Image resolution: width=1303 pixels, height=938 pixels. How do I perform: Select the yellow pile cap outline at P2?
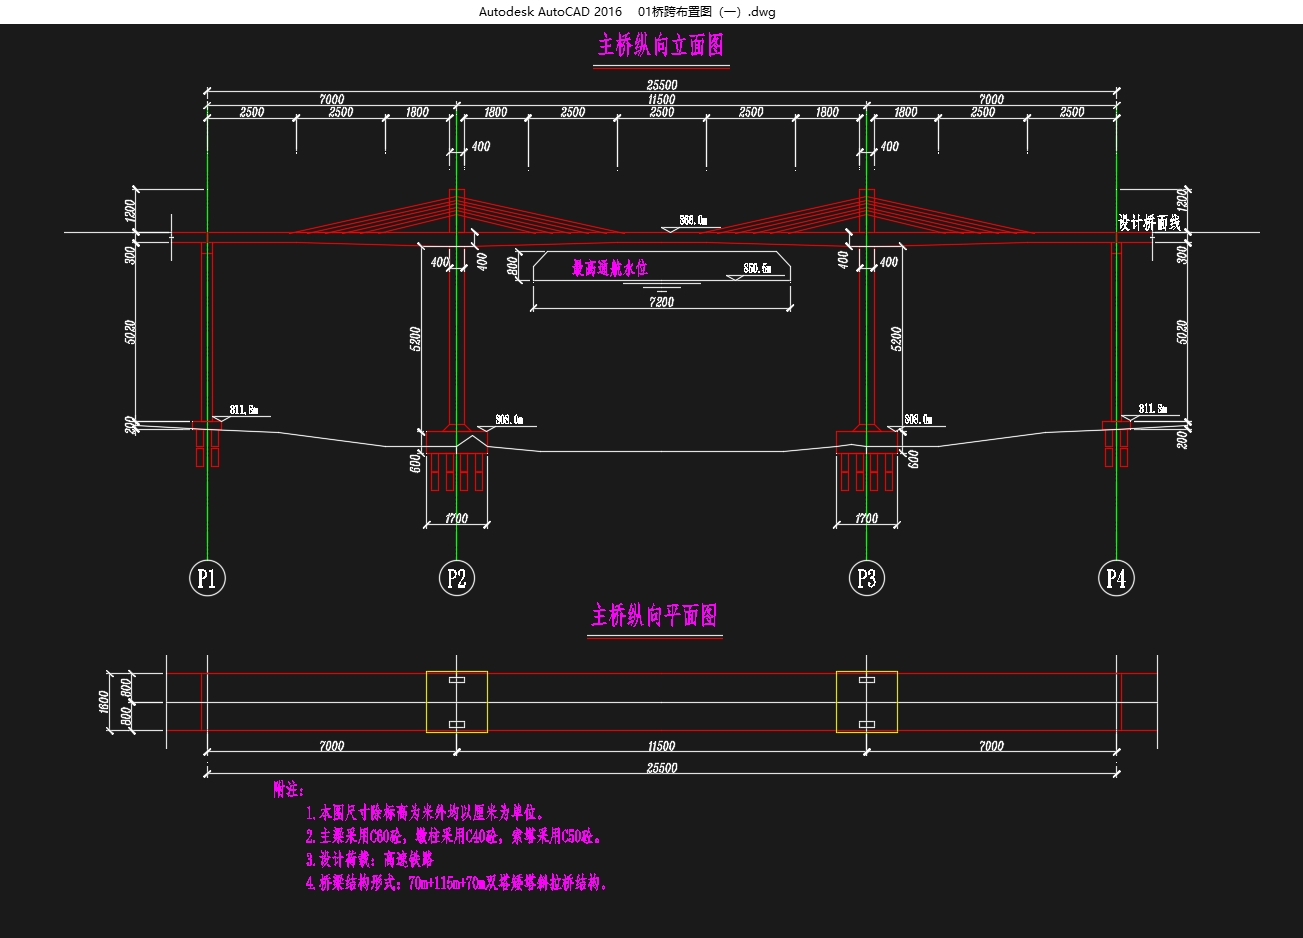[x=457, y=702]
